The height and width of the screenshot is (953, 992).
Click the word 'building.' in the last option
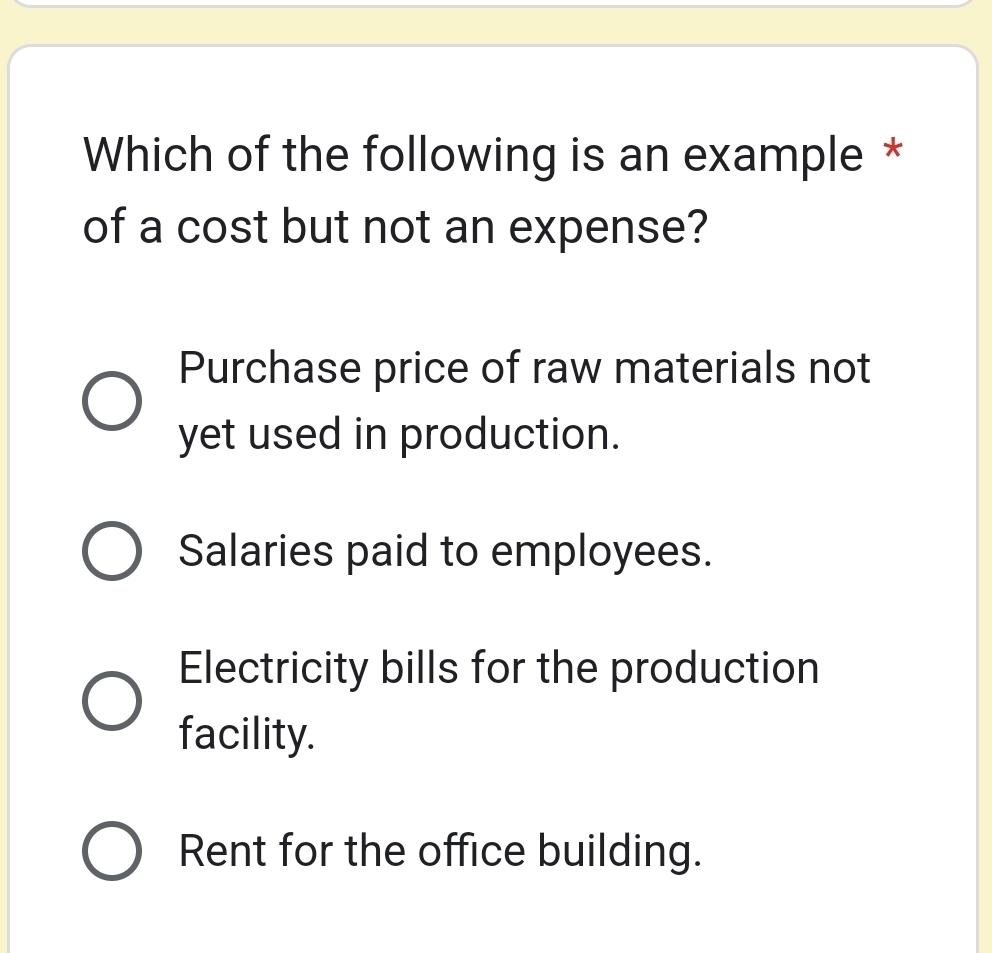point(618,851)
